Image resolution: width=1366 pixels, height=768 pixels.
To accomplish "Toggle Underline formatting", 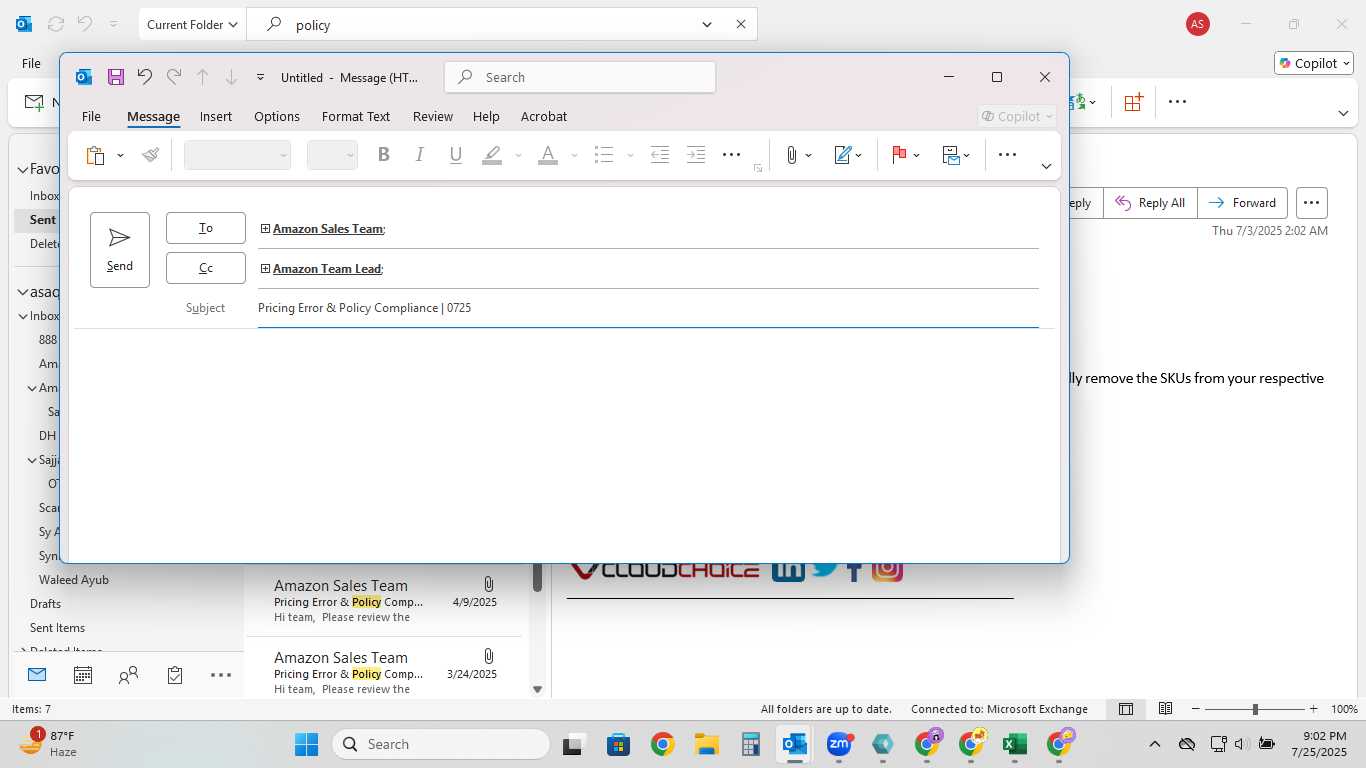I will [x=456, y=155].
